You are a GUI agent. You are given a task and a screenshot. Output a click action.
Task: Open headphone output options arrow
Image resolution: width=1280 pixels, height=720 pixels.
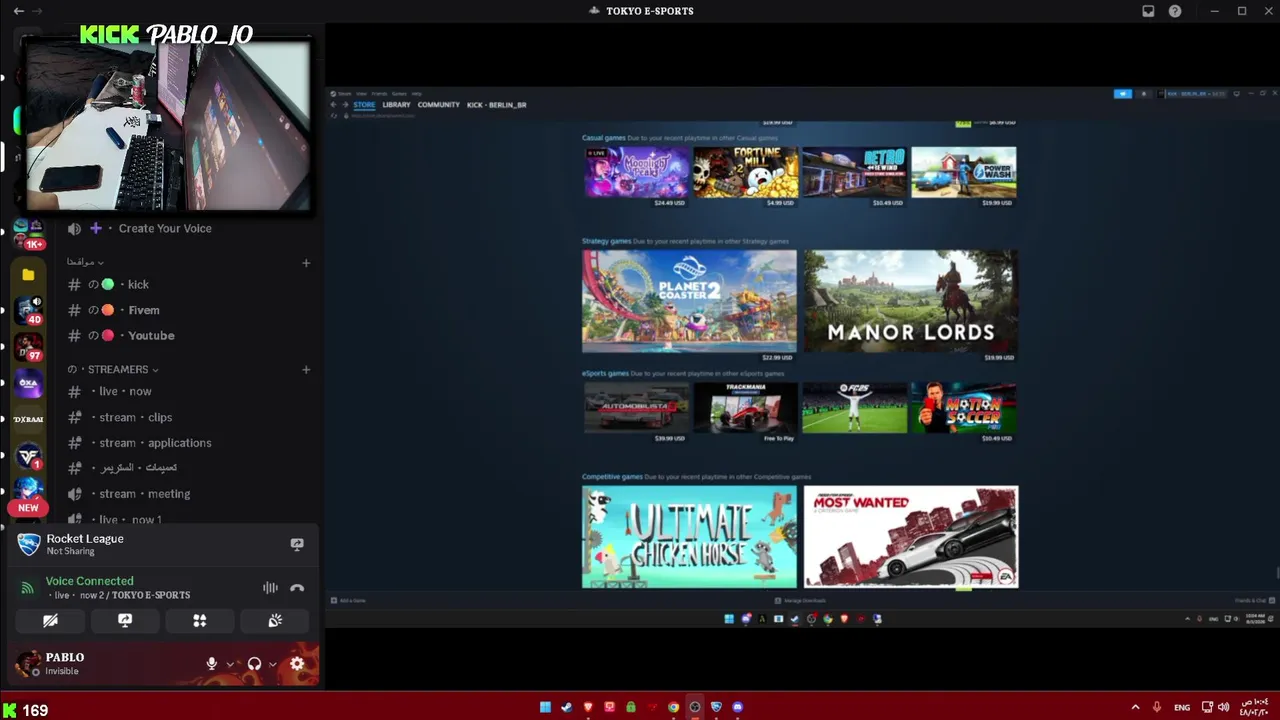click(x=272, y=663)
